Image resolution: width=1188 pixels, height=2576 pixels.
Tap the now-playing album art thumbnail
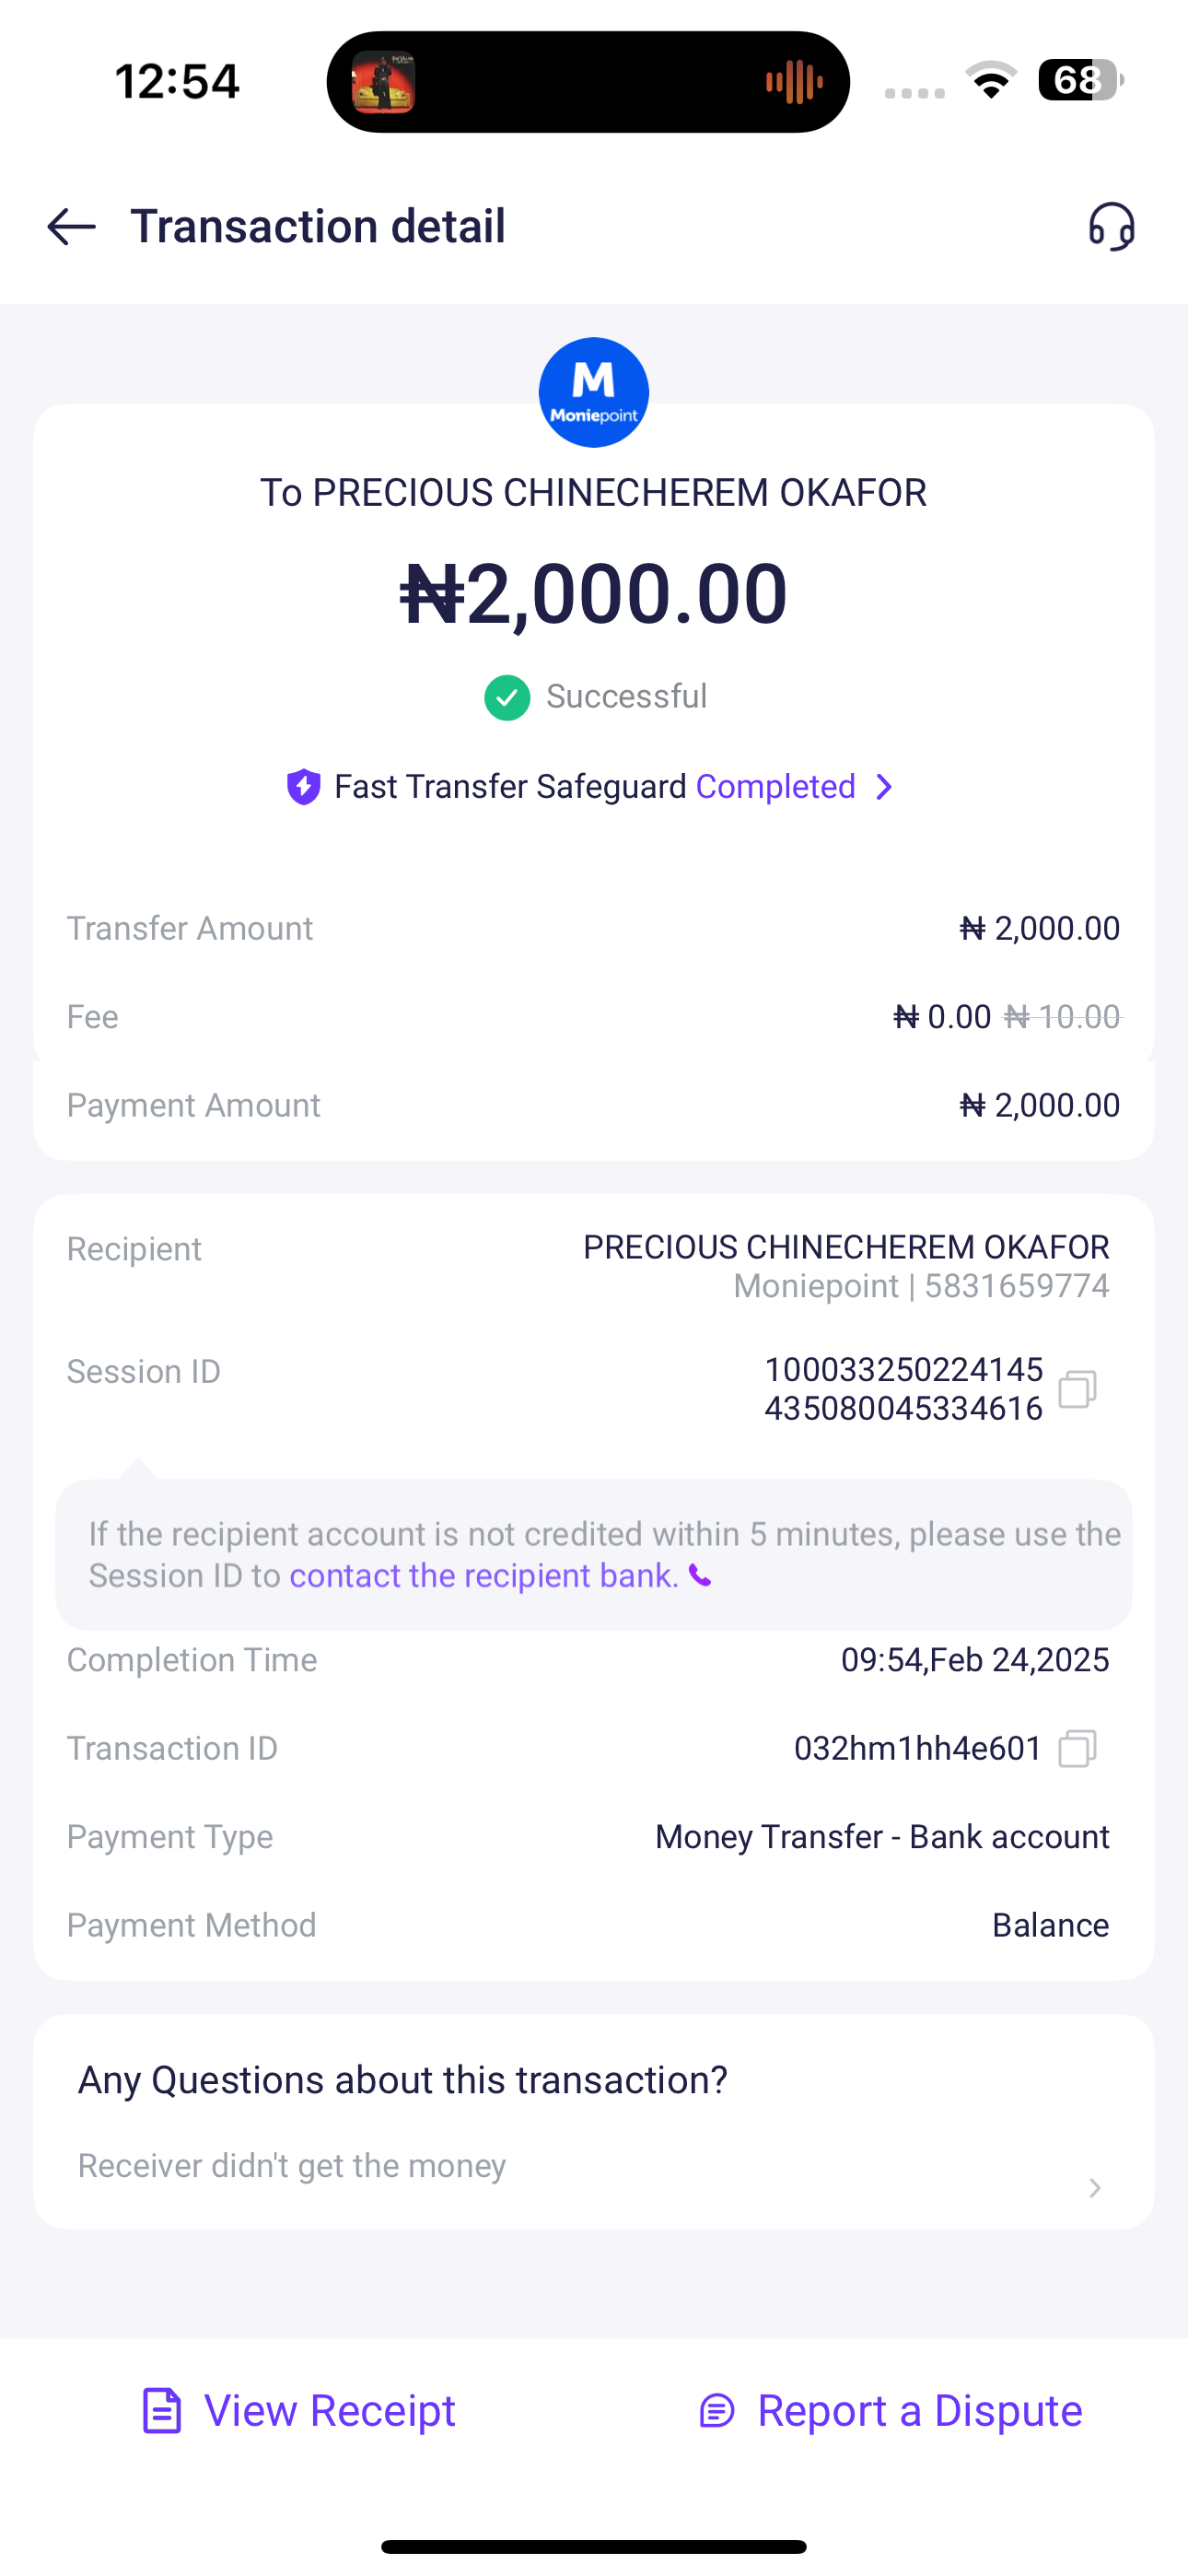pos(383,81)
